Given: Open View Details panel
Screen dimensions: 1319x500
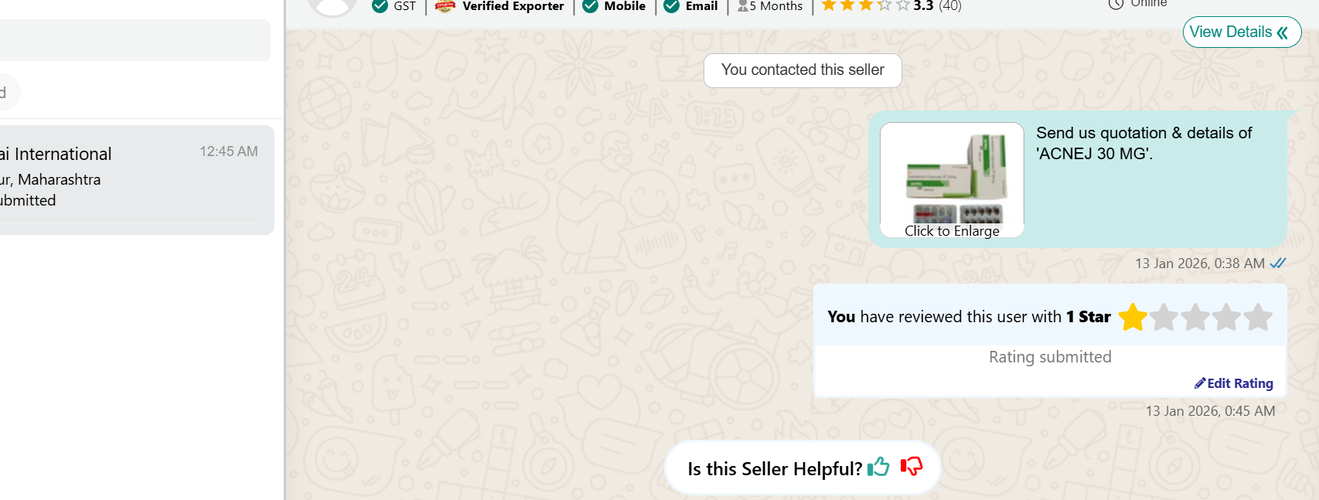Looking at the screenshot, I should point(1242,32).
